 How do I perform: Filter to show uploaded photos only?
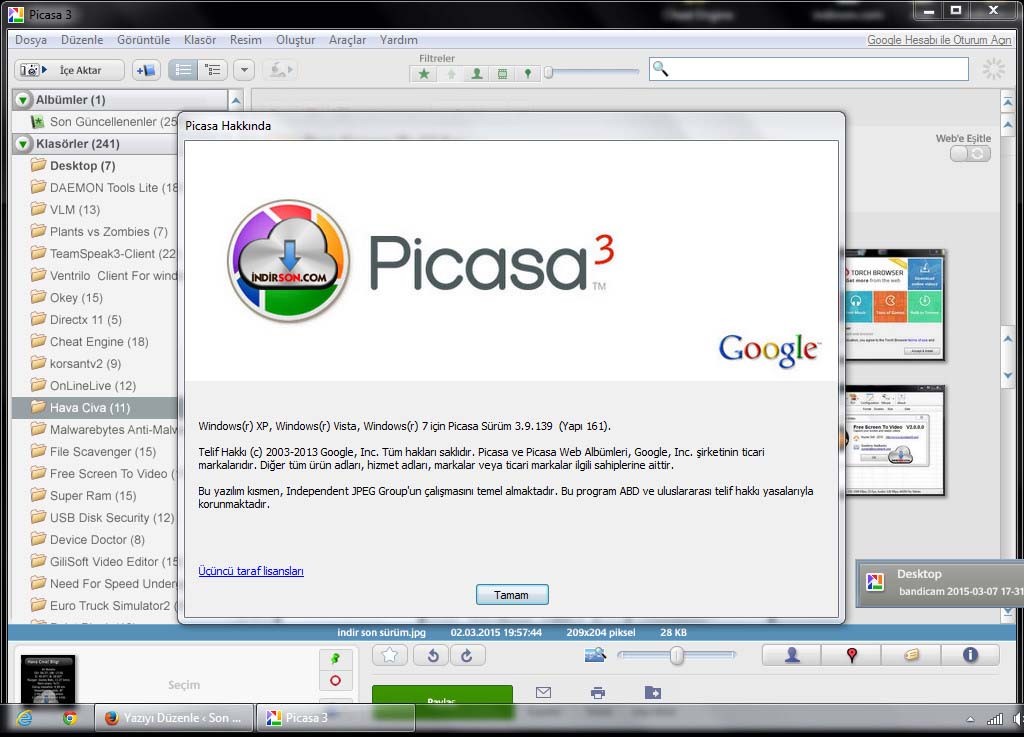pos(451,74)
